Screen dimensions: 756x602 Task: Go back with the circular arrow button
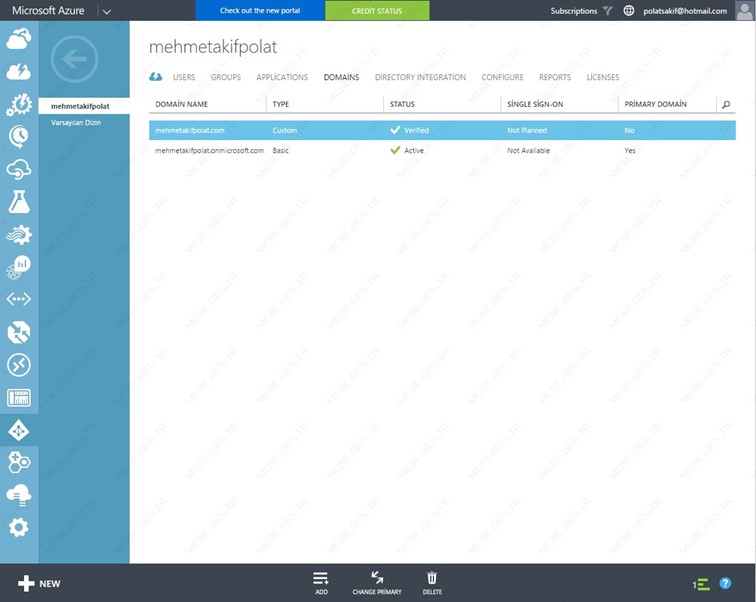tap(74, 59)
